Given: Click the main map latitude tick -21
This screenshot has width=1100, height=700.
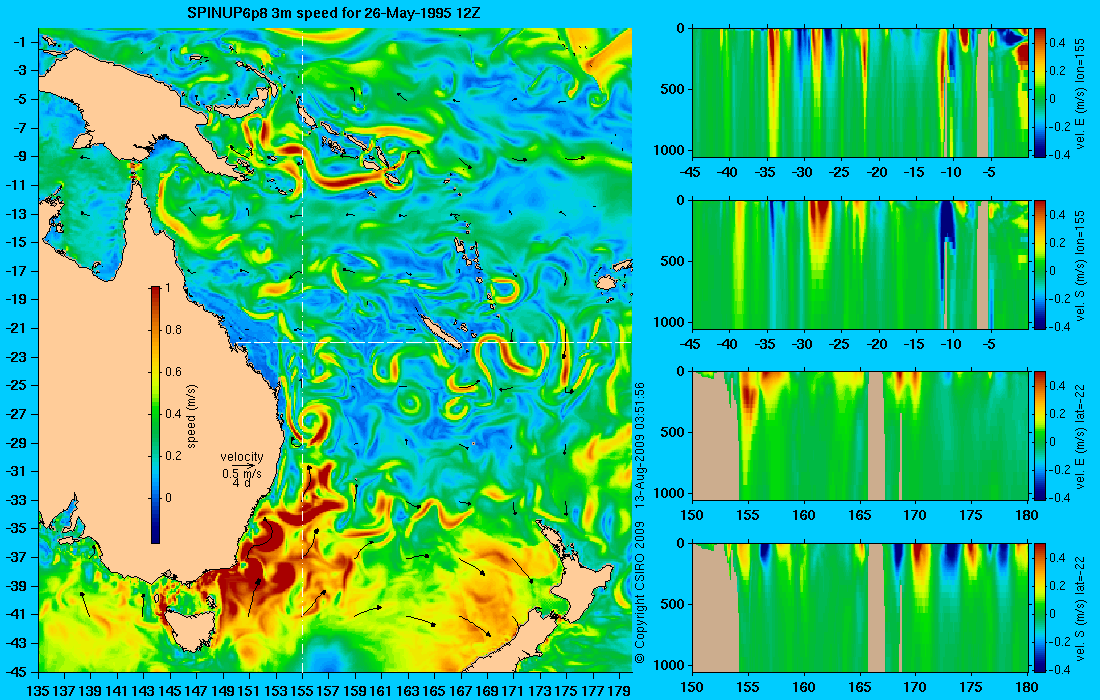Looking at the screenshot, I should pos(18,328).
